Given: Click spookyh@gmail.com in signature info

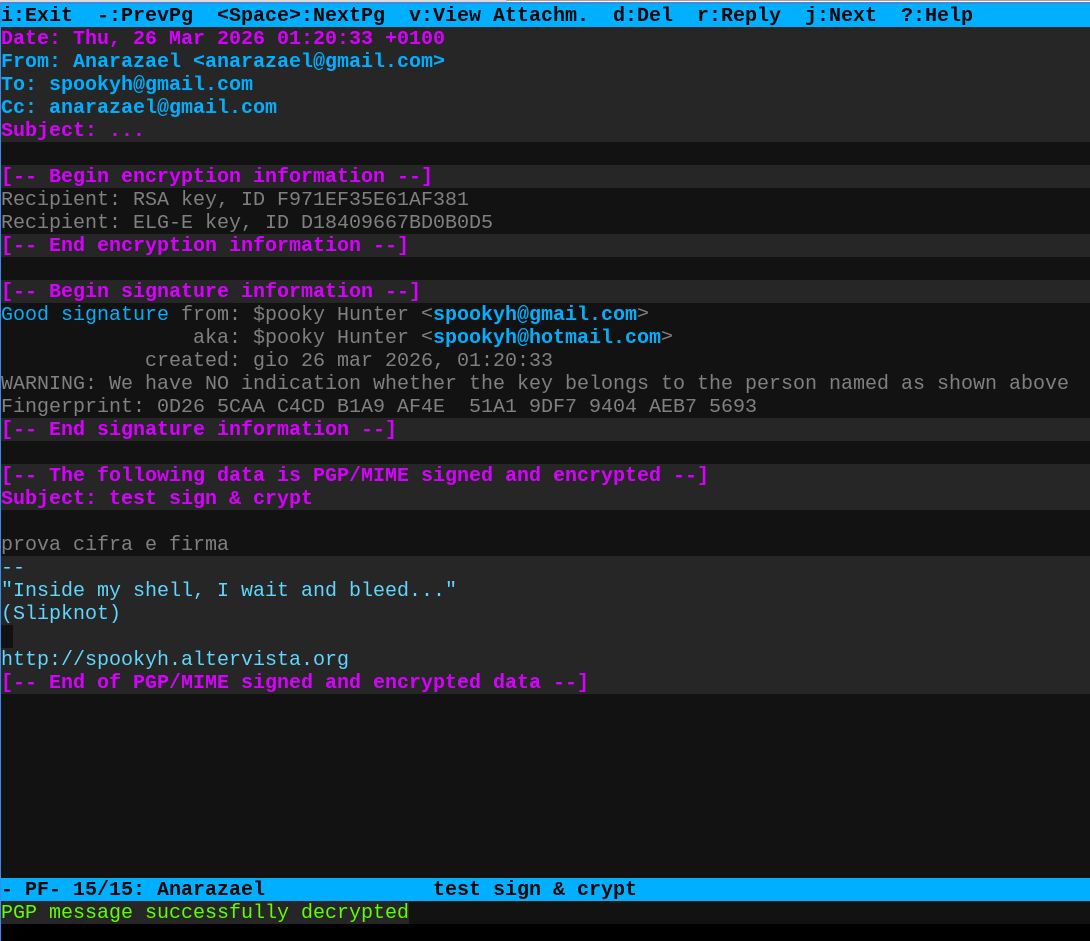Looking at the screenshot, I should point(534,314).
